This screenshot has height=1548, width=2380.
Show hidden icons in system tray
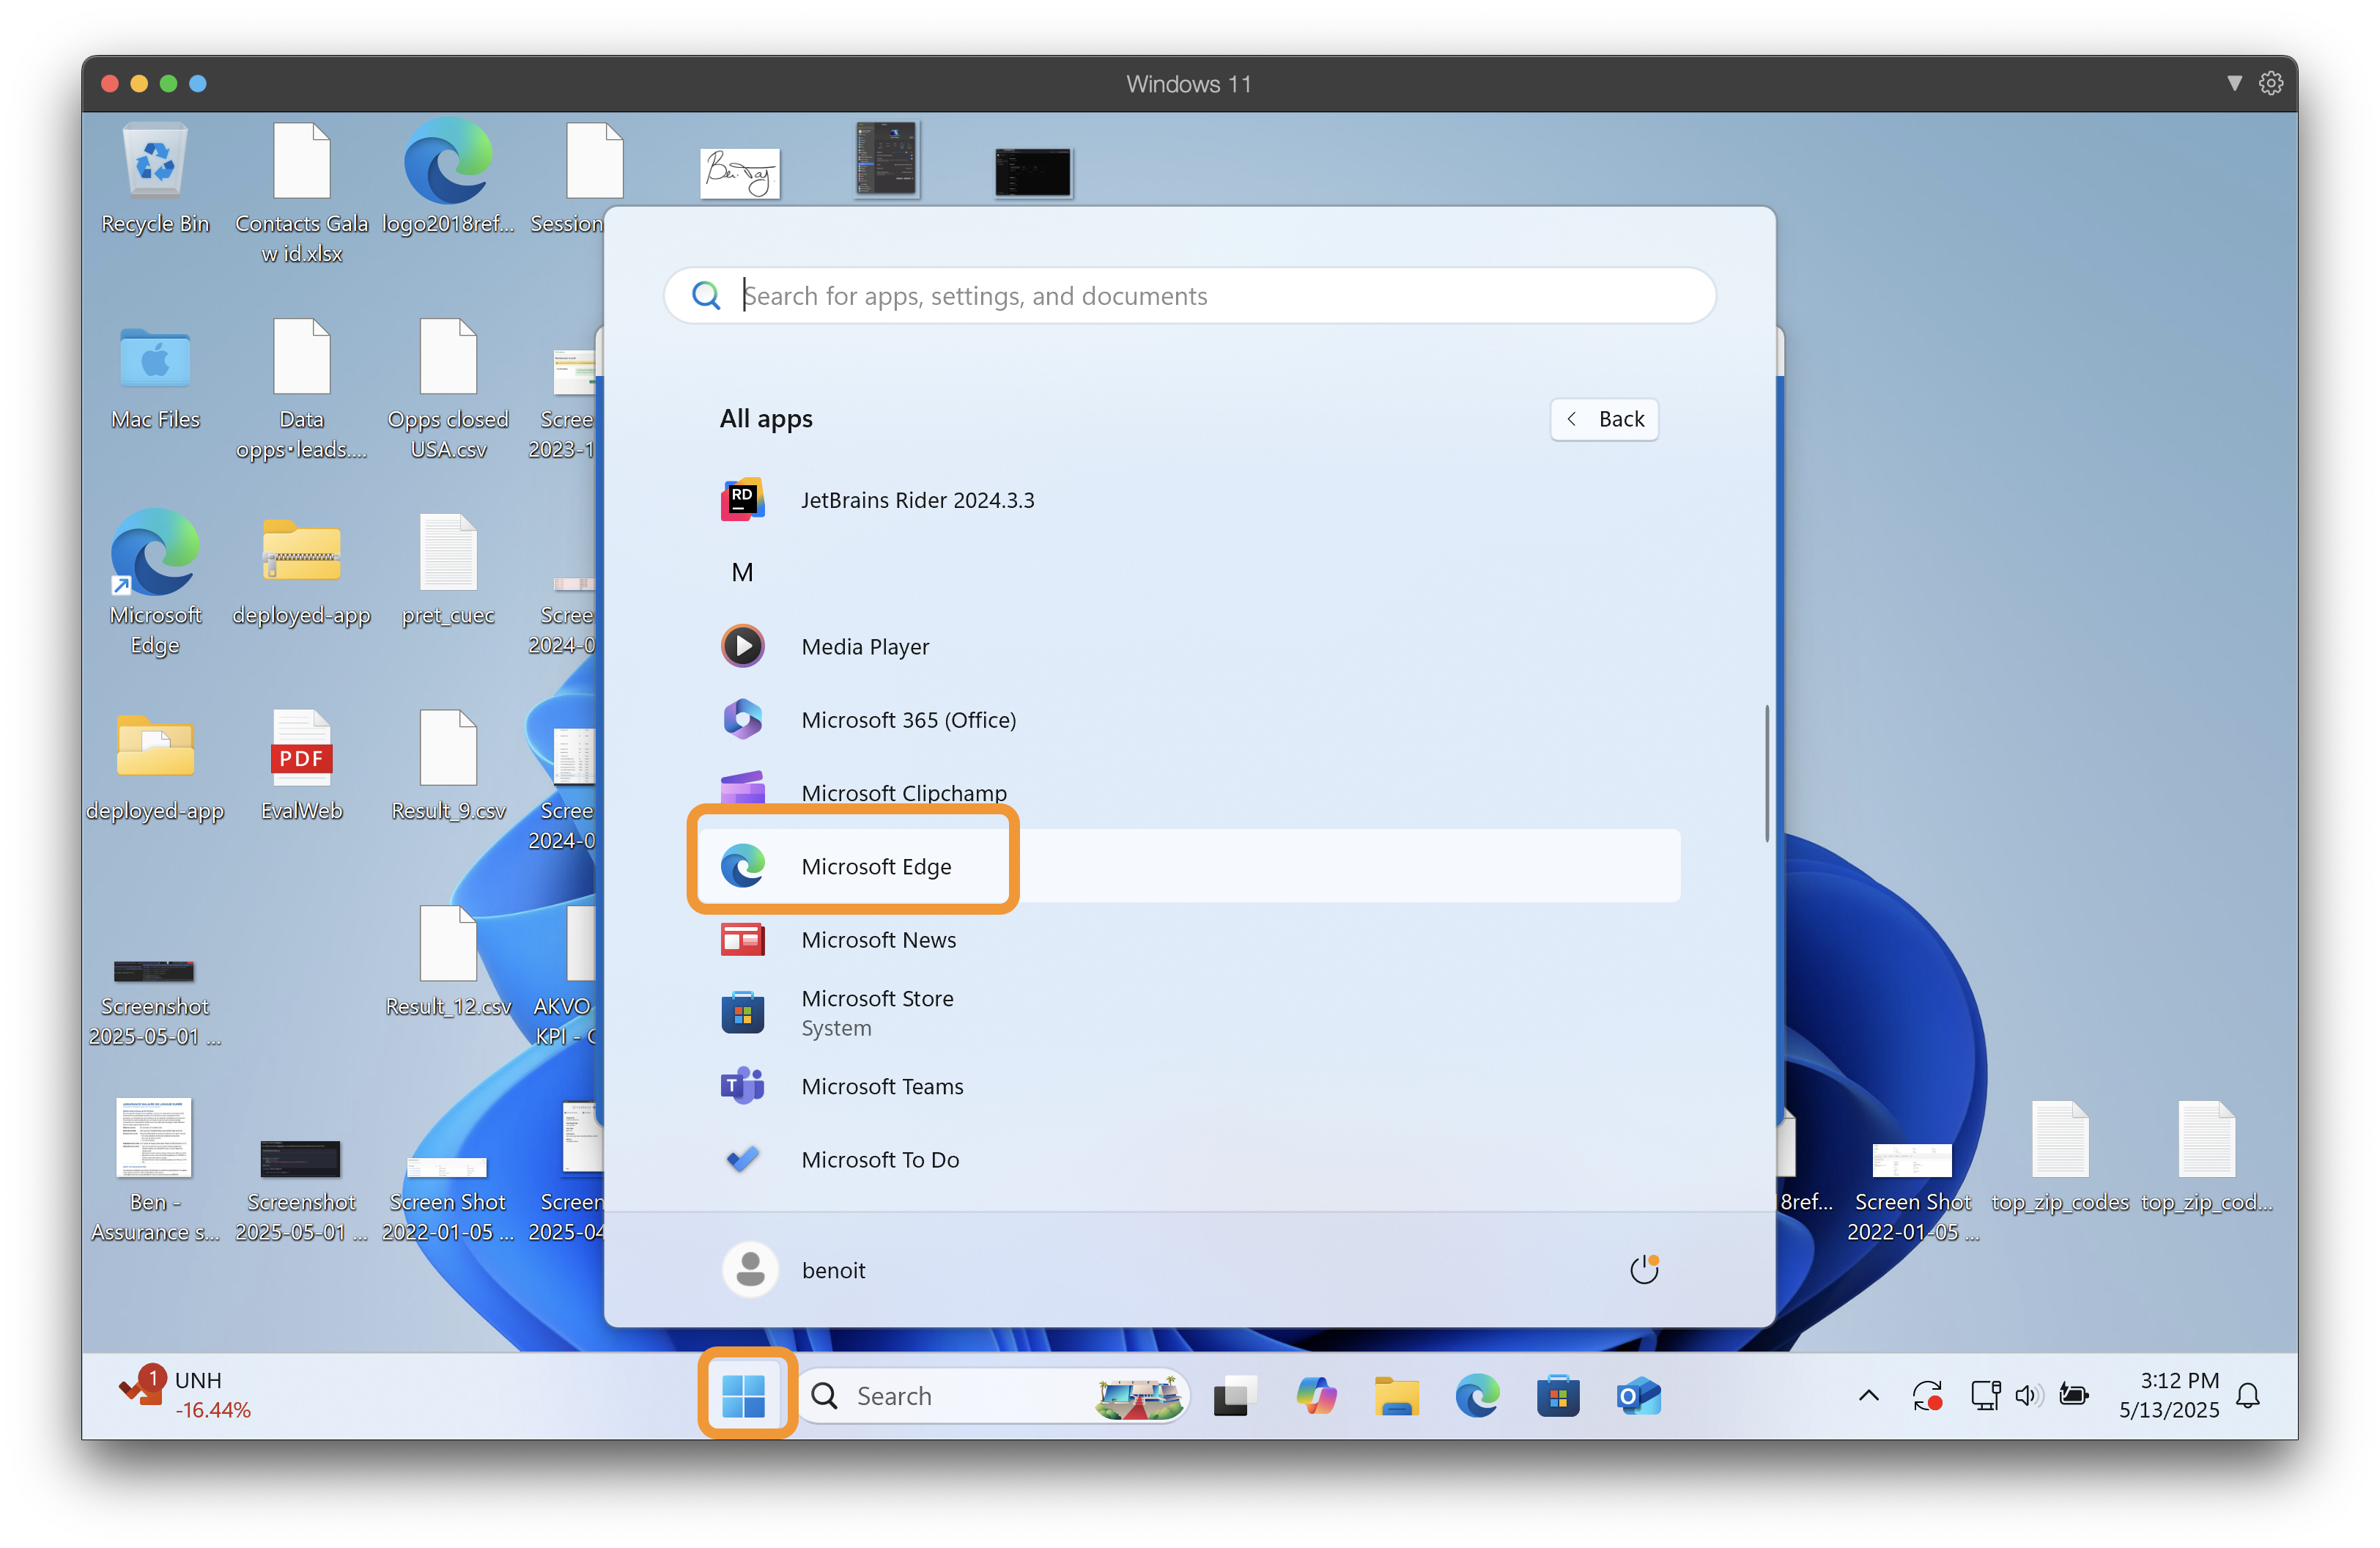[1868, 1396]
